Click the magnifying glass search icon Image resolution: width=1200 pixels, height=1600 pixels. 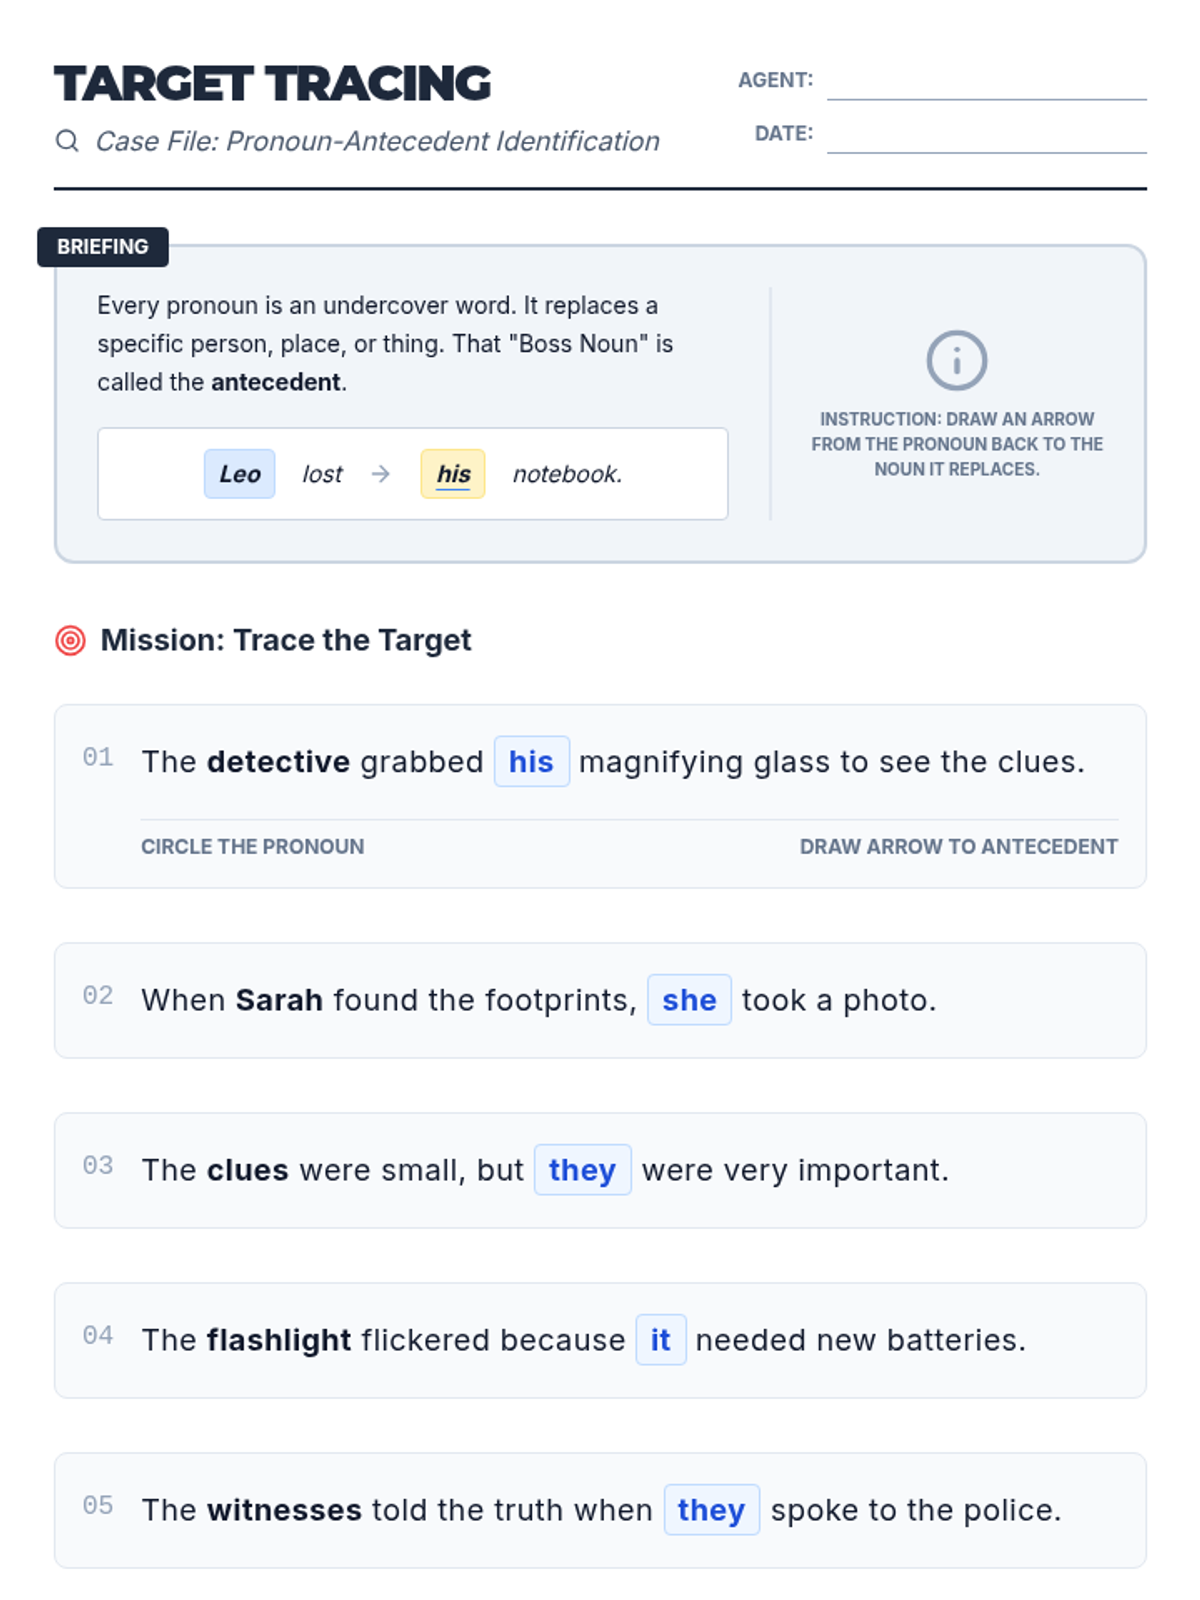coord(67,141)
